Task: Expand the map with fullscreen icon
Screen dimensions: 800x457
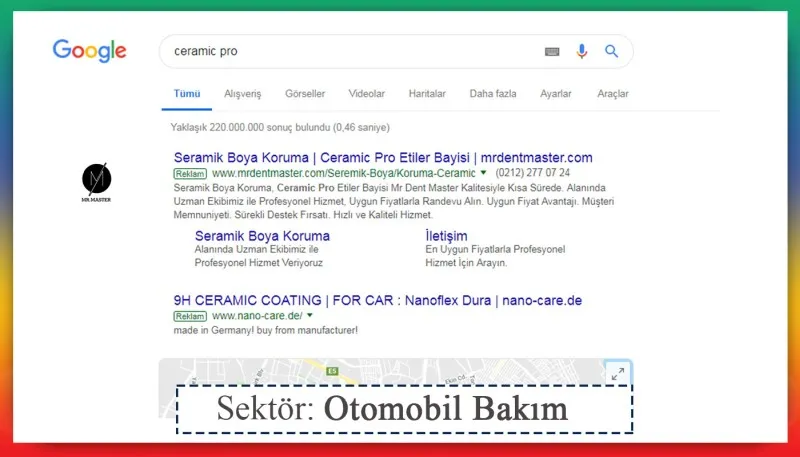Action: click(x=618, y=374)
